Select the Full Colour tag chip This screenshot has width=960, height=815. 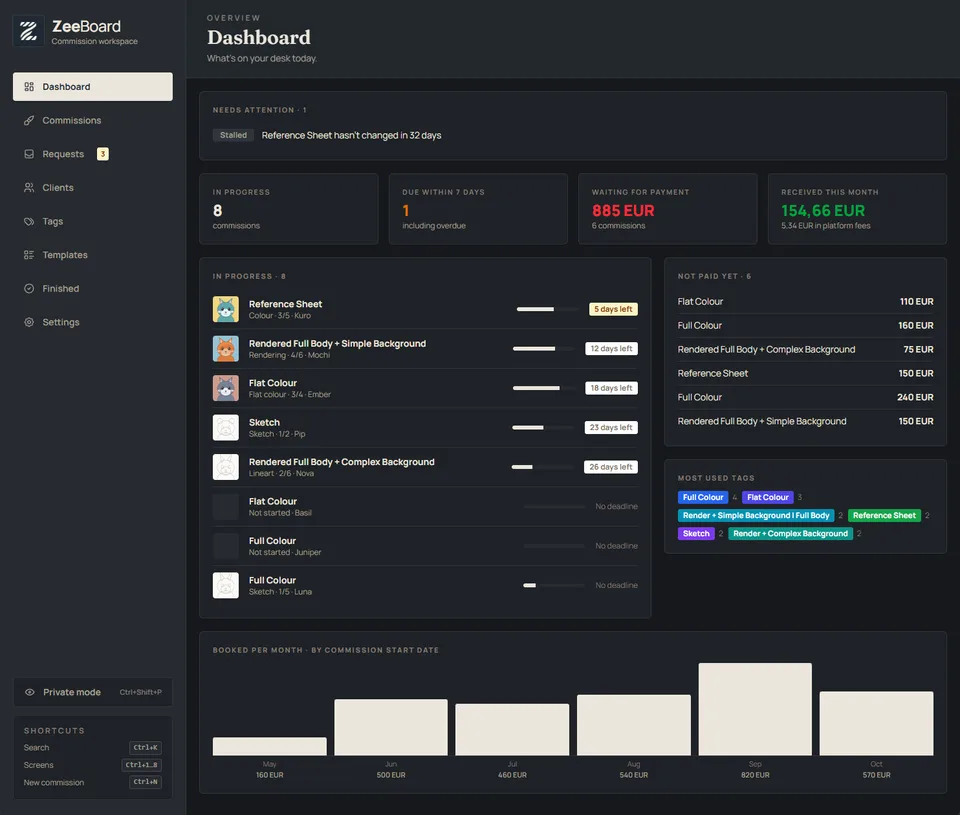tap(703, 498)
